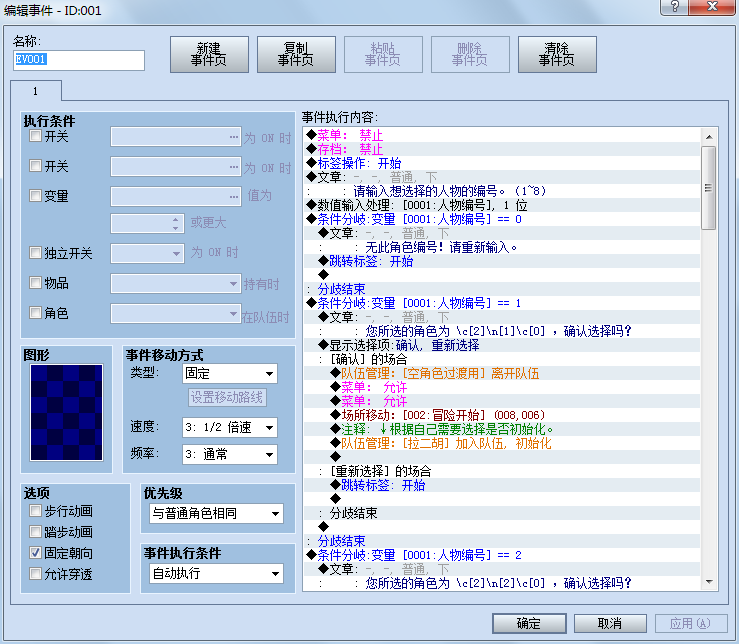The width and height of the screenshot is (739, 644).
Task: Open the 事件执行条件 dropdown 自动执行
Action: (x=216, y=573)
